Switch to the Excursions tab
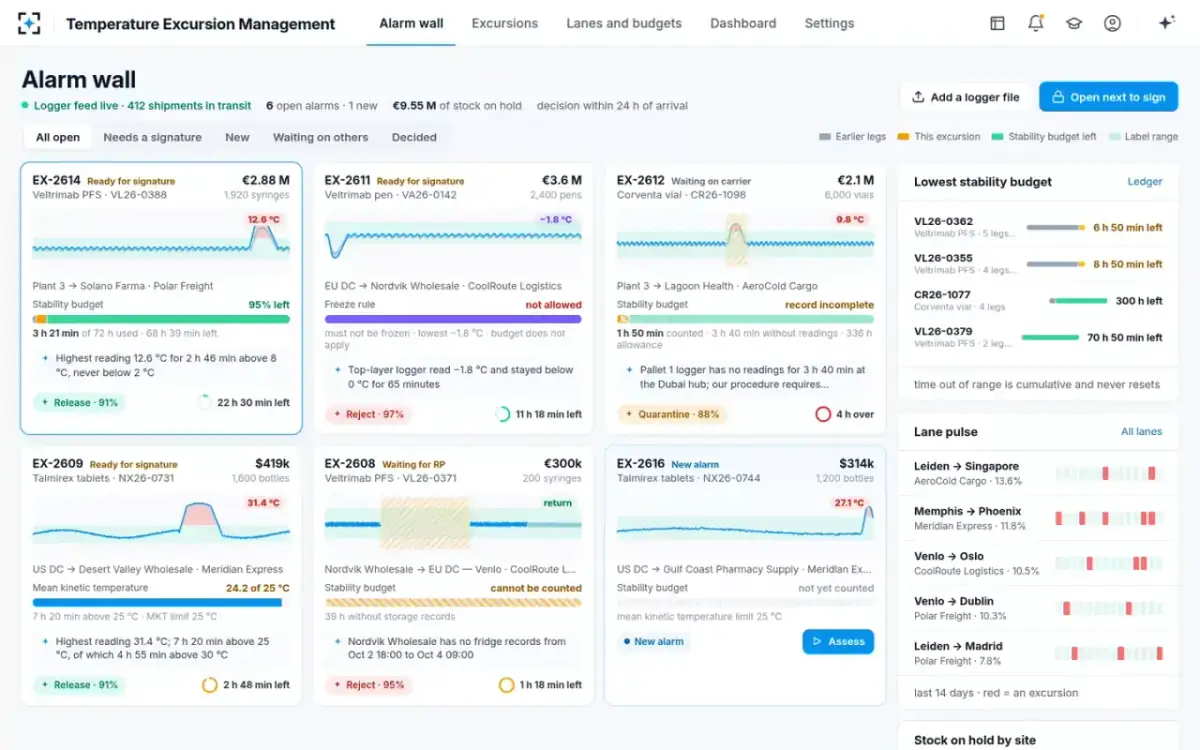This screenshot has height=750, width=1200. pos(505,23)
